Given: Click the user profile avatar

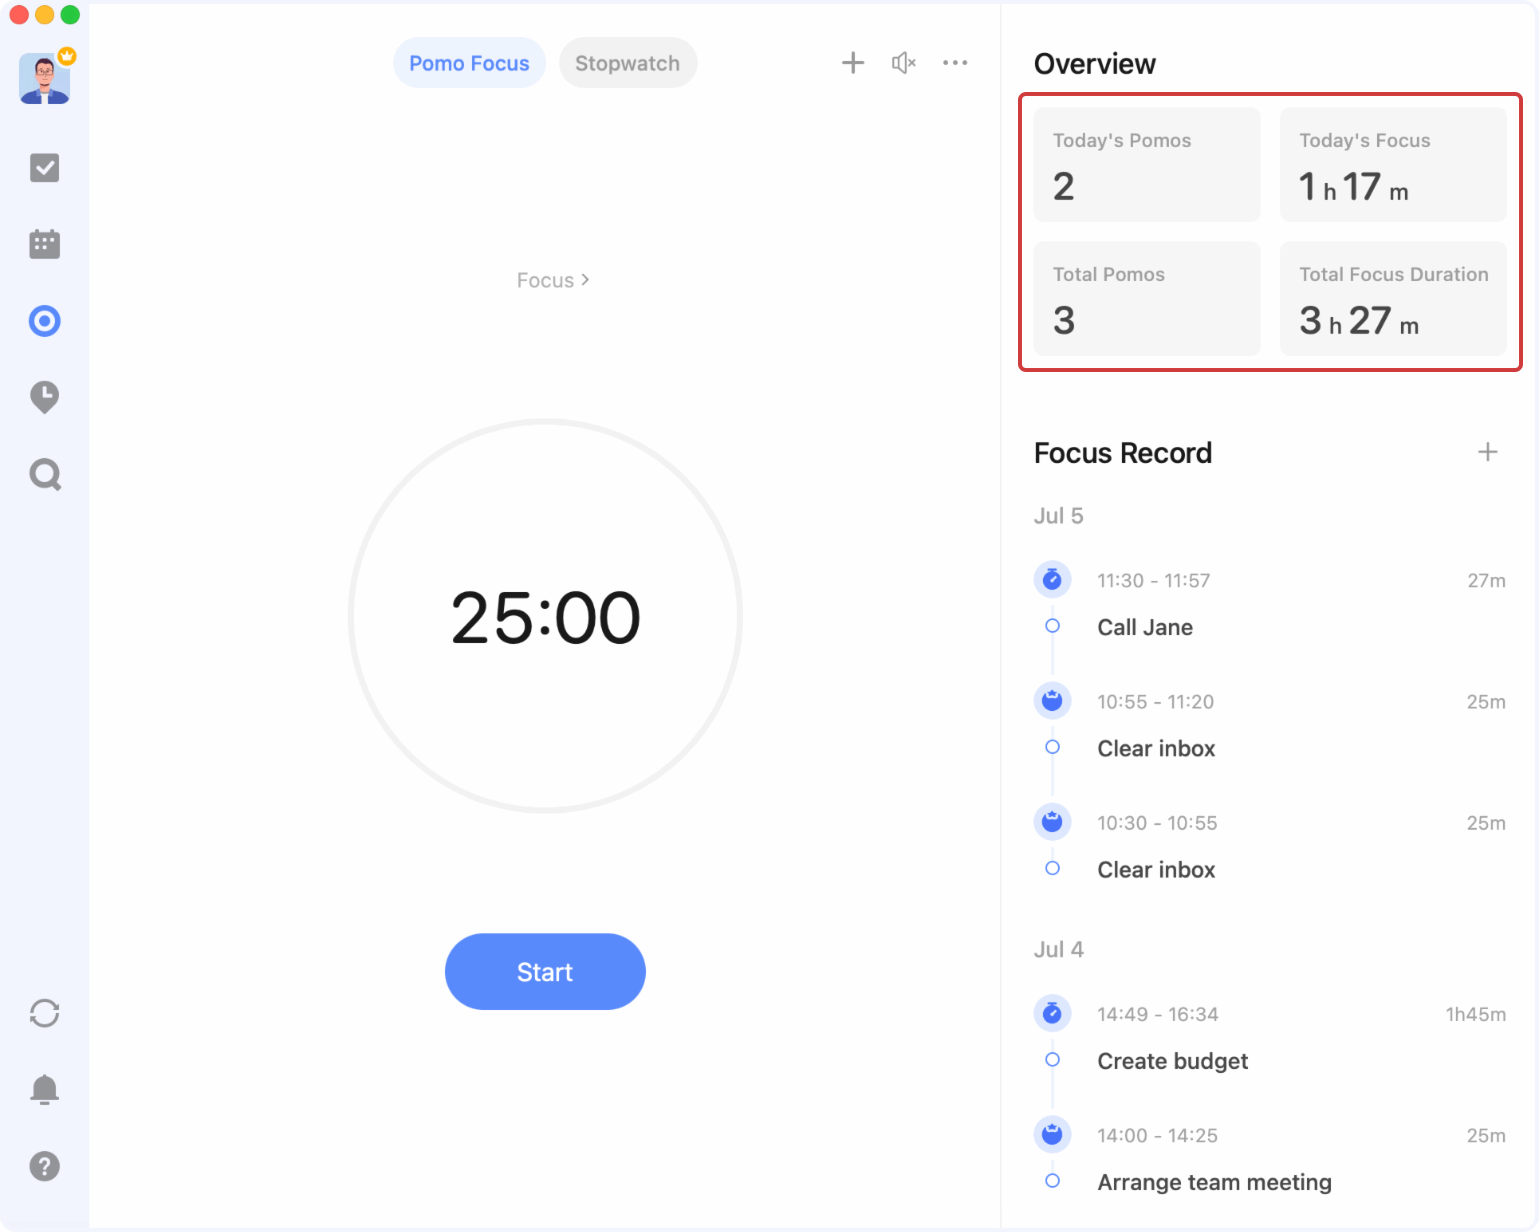Looking at the screenshot, I should tap(45, 79).
